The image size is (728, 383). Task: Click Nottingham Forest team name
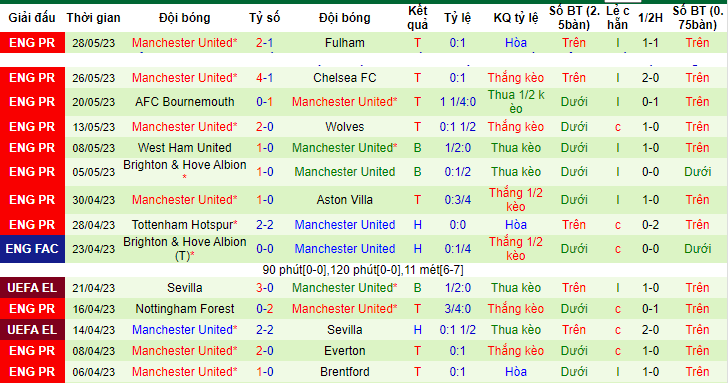point(185,309)
